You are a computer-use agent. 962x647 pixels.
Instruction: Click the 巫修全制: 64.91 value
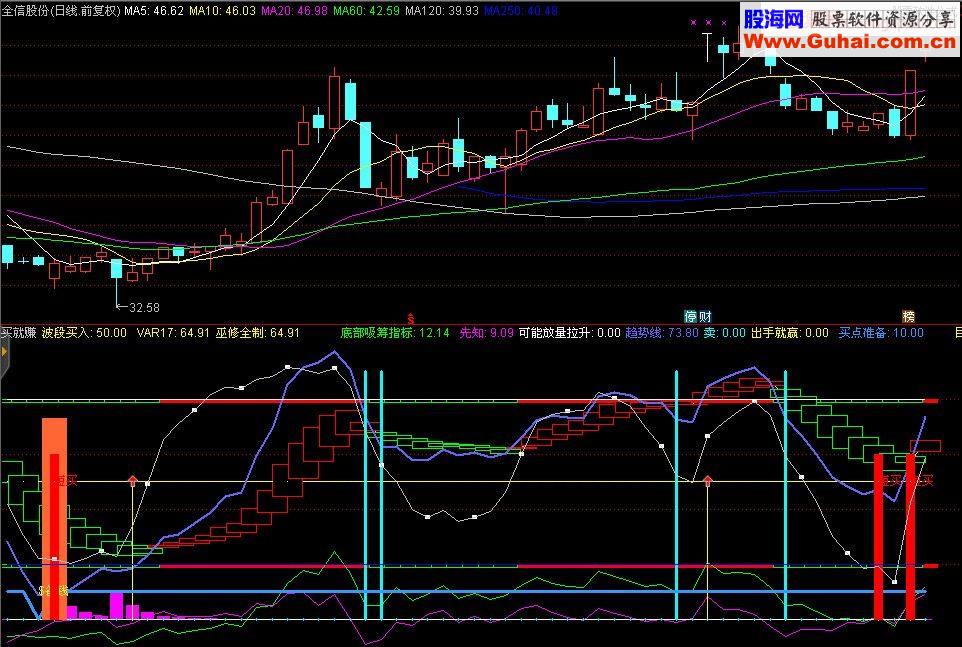tap(258, 333)
